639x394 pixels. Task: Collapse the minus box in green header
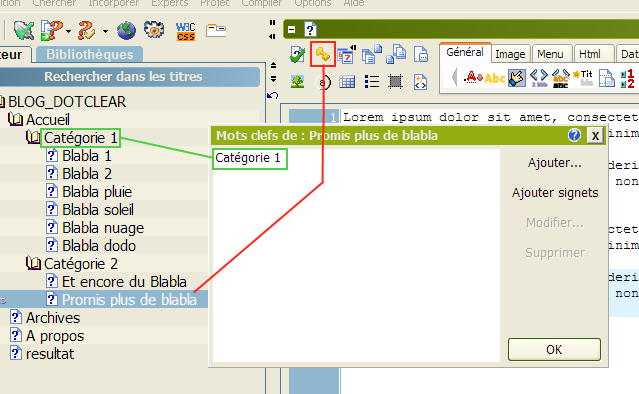point(291,29)
